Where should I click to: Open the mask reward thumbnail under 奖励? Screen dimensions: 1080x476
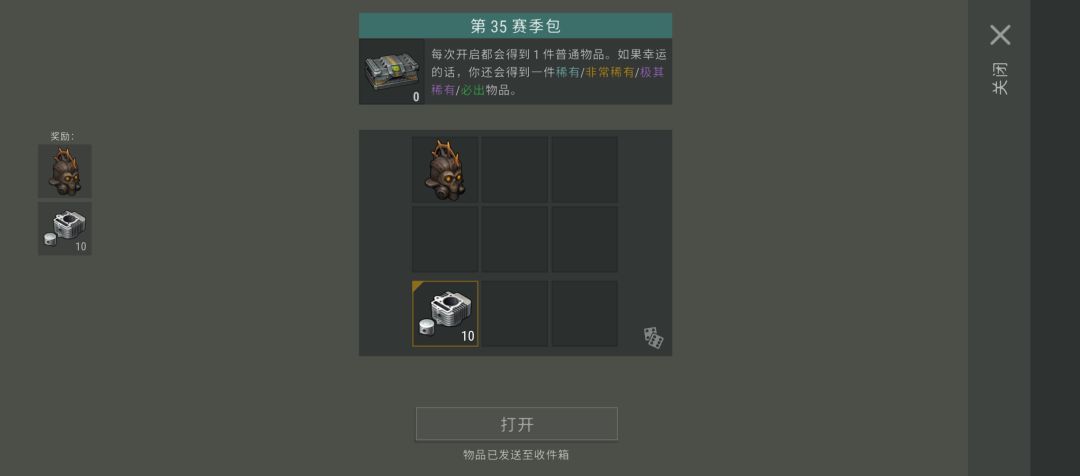tap(65, 172)
